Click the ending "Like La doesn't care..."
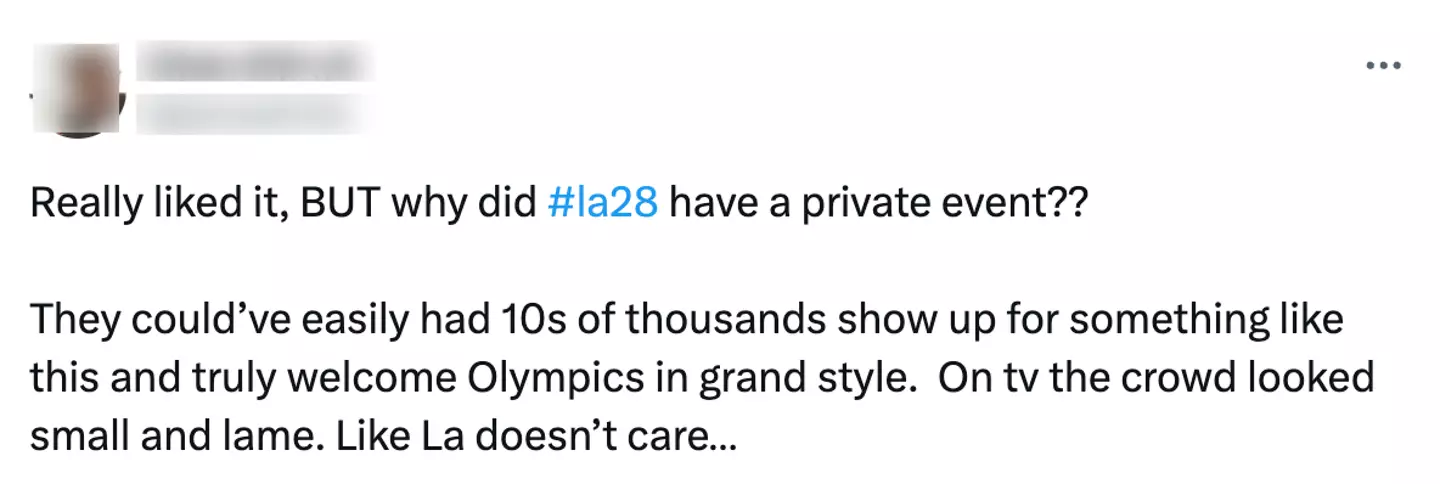Screen dimensions: 1440x484 [508, 438]
